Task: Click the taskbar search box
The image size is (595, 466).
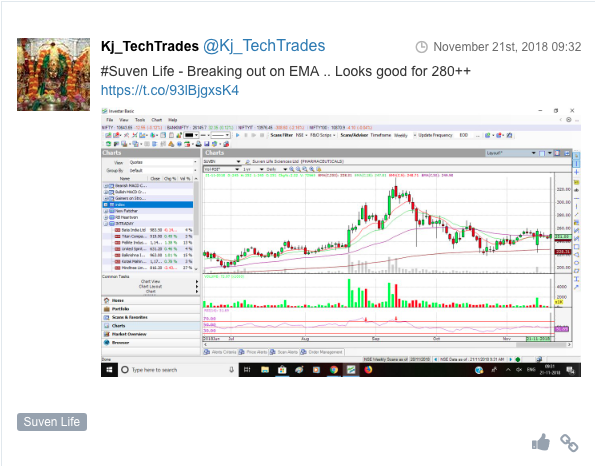Action: tap(178, 370)
